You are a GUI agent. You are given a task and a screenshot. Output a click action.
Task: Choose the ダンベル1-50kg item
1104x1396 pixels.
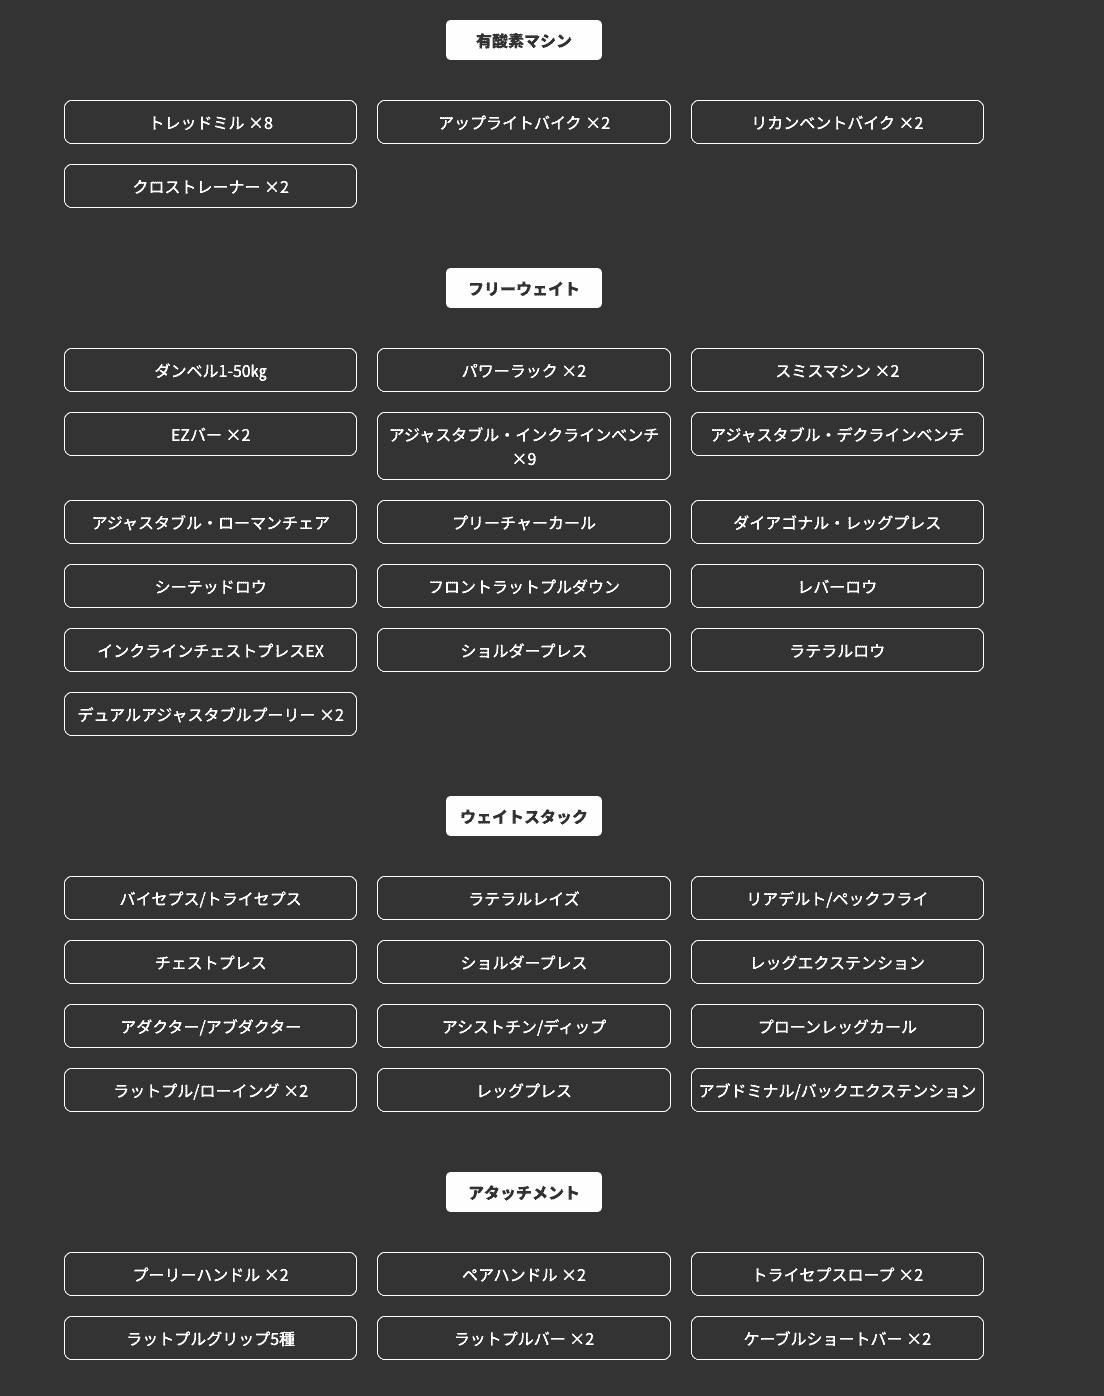tap(210, 370)
